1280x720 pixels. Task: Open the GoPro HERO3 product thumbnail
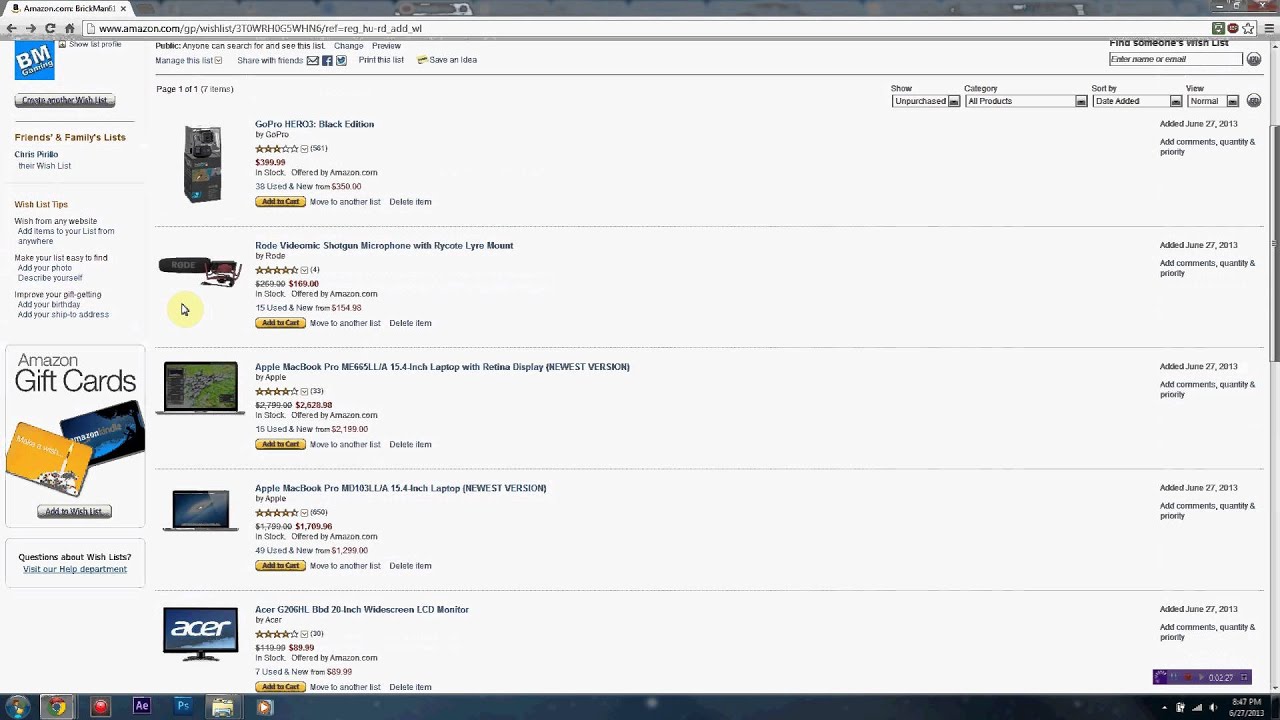pyautogui.click(x=201, y=164)
